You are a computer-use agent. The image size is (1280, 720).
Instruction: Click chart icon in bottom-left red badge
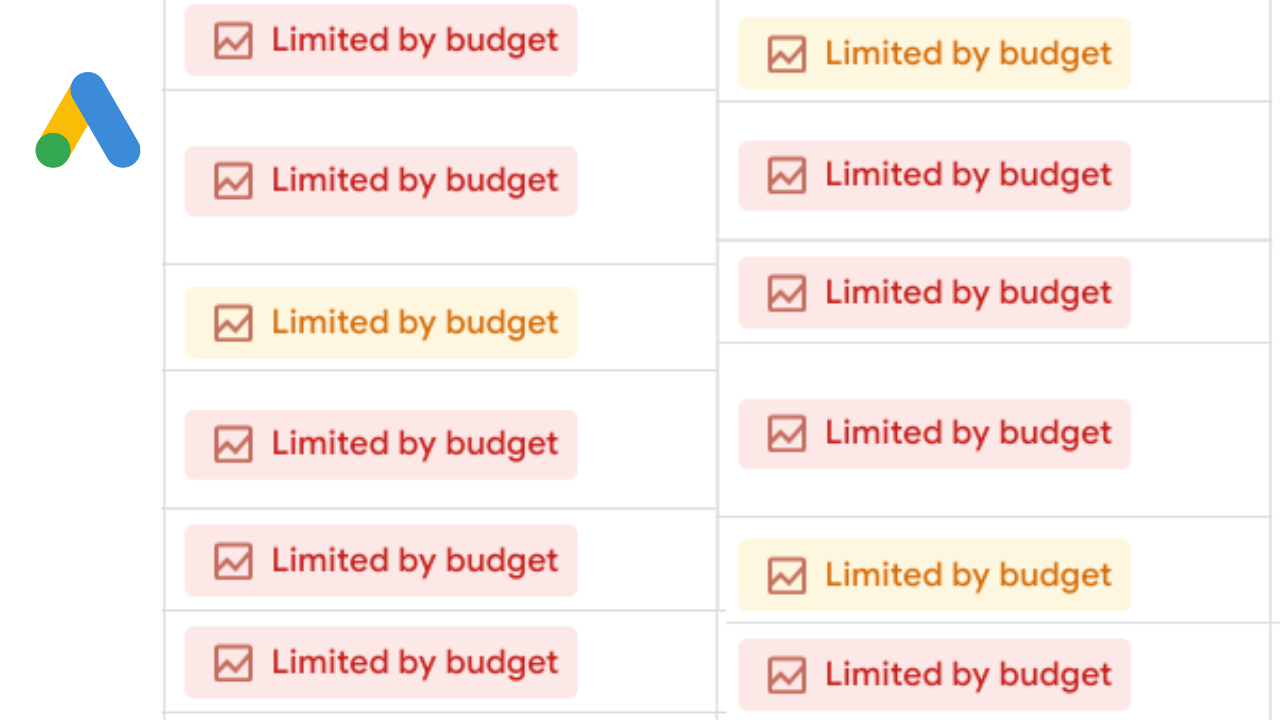233,663
